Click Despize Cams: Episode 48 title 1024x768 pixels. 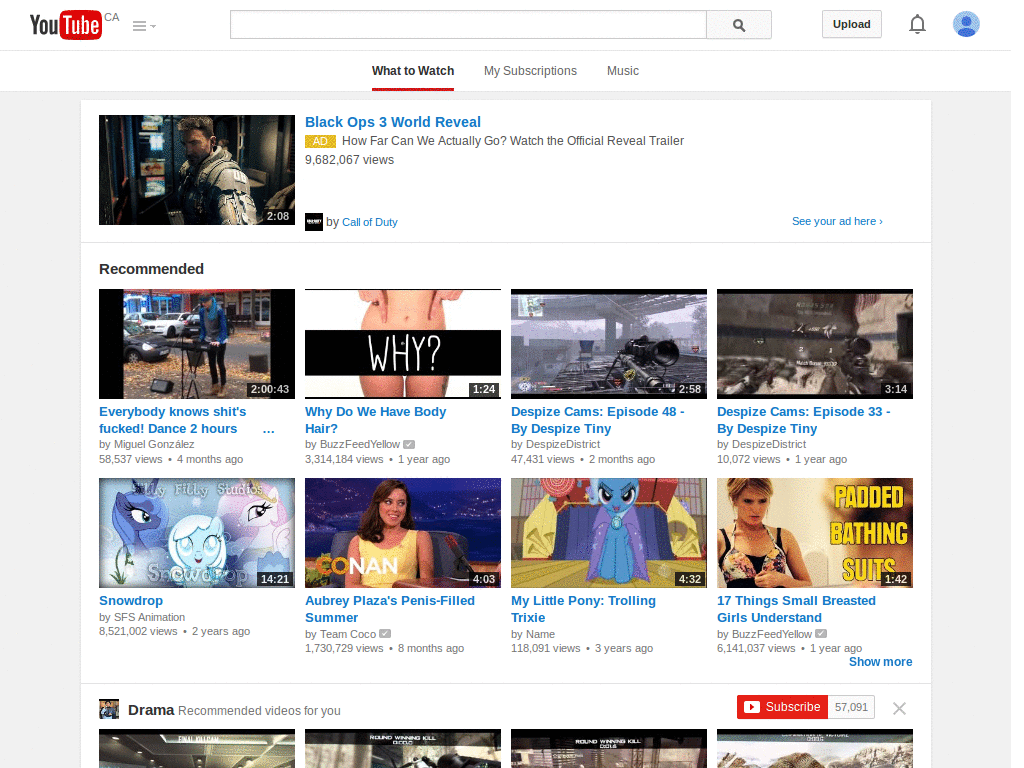click(598, 420)
